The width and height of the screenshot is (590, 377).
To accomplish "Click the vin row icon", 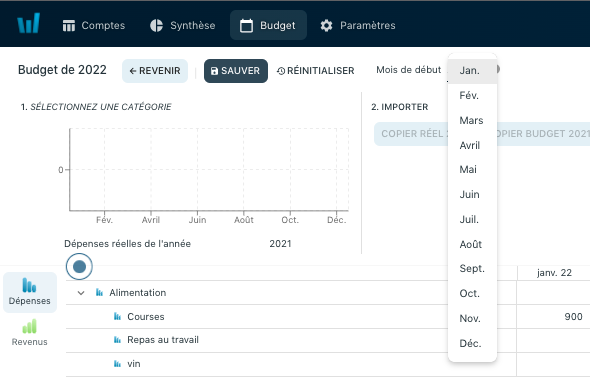I will [117, 364].
